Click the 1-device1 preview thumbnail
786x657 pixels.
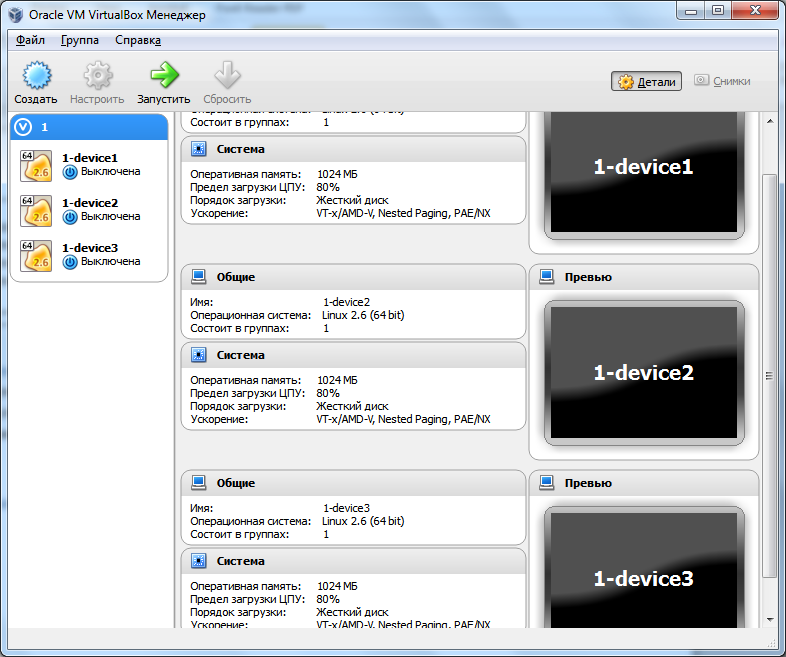[644, 173]
